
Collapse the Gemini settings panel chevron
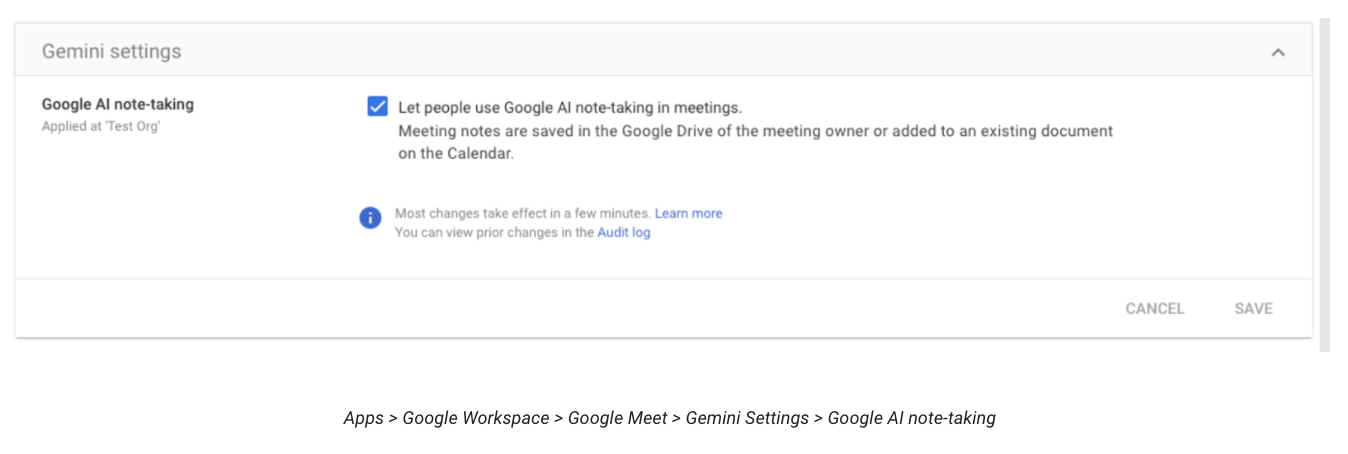1277,52
